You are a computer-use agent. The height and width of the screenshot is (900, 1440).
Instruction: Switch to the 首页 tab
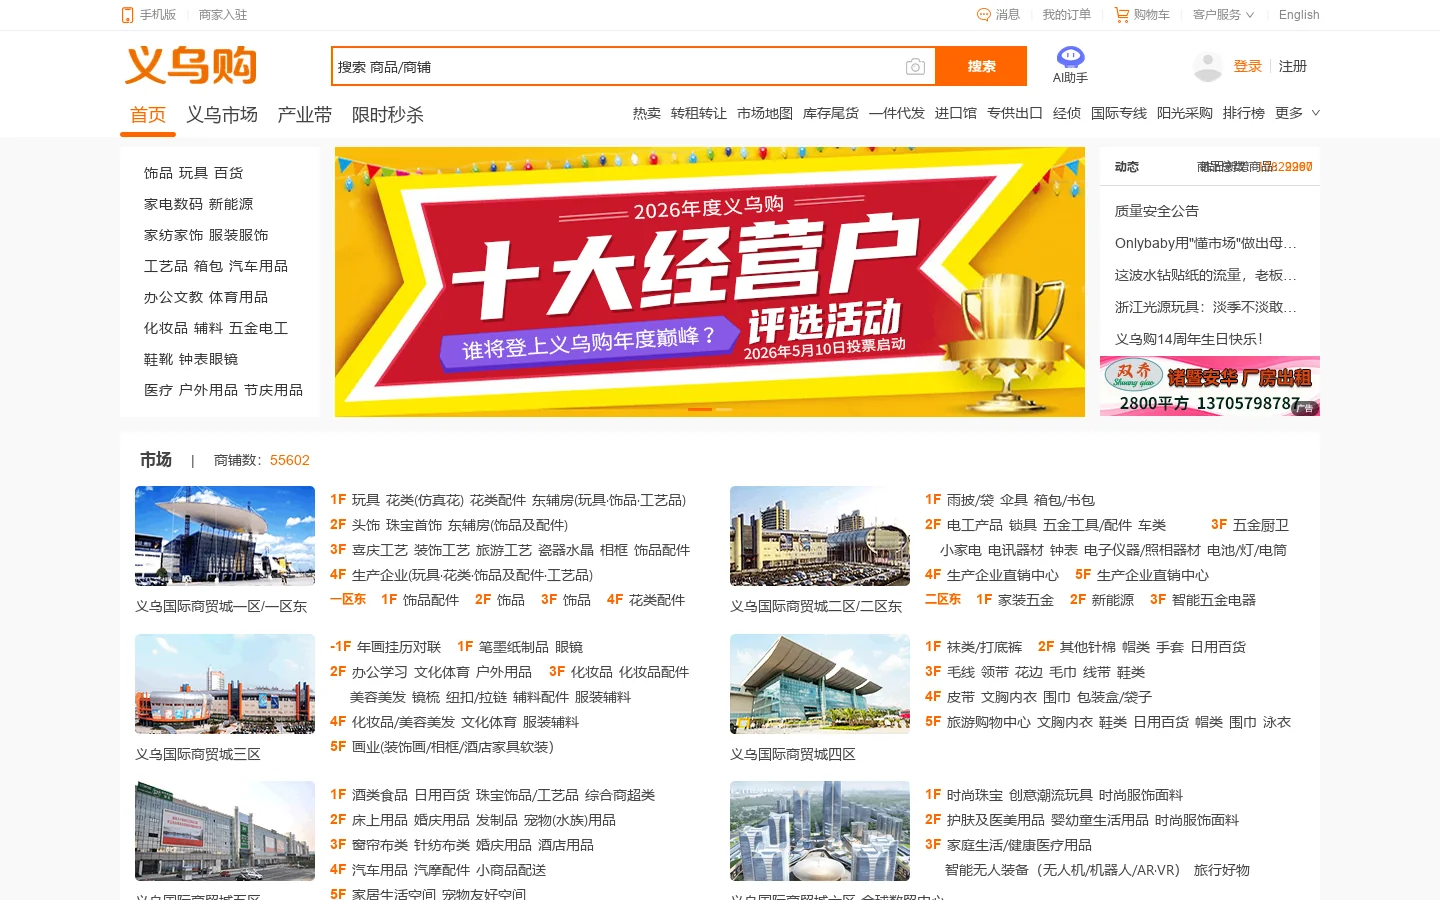click(148, 115)
